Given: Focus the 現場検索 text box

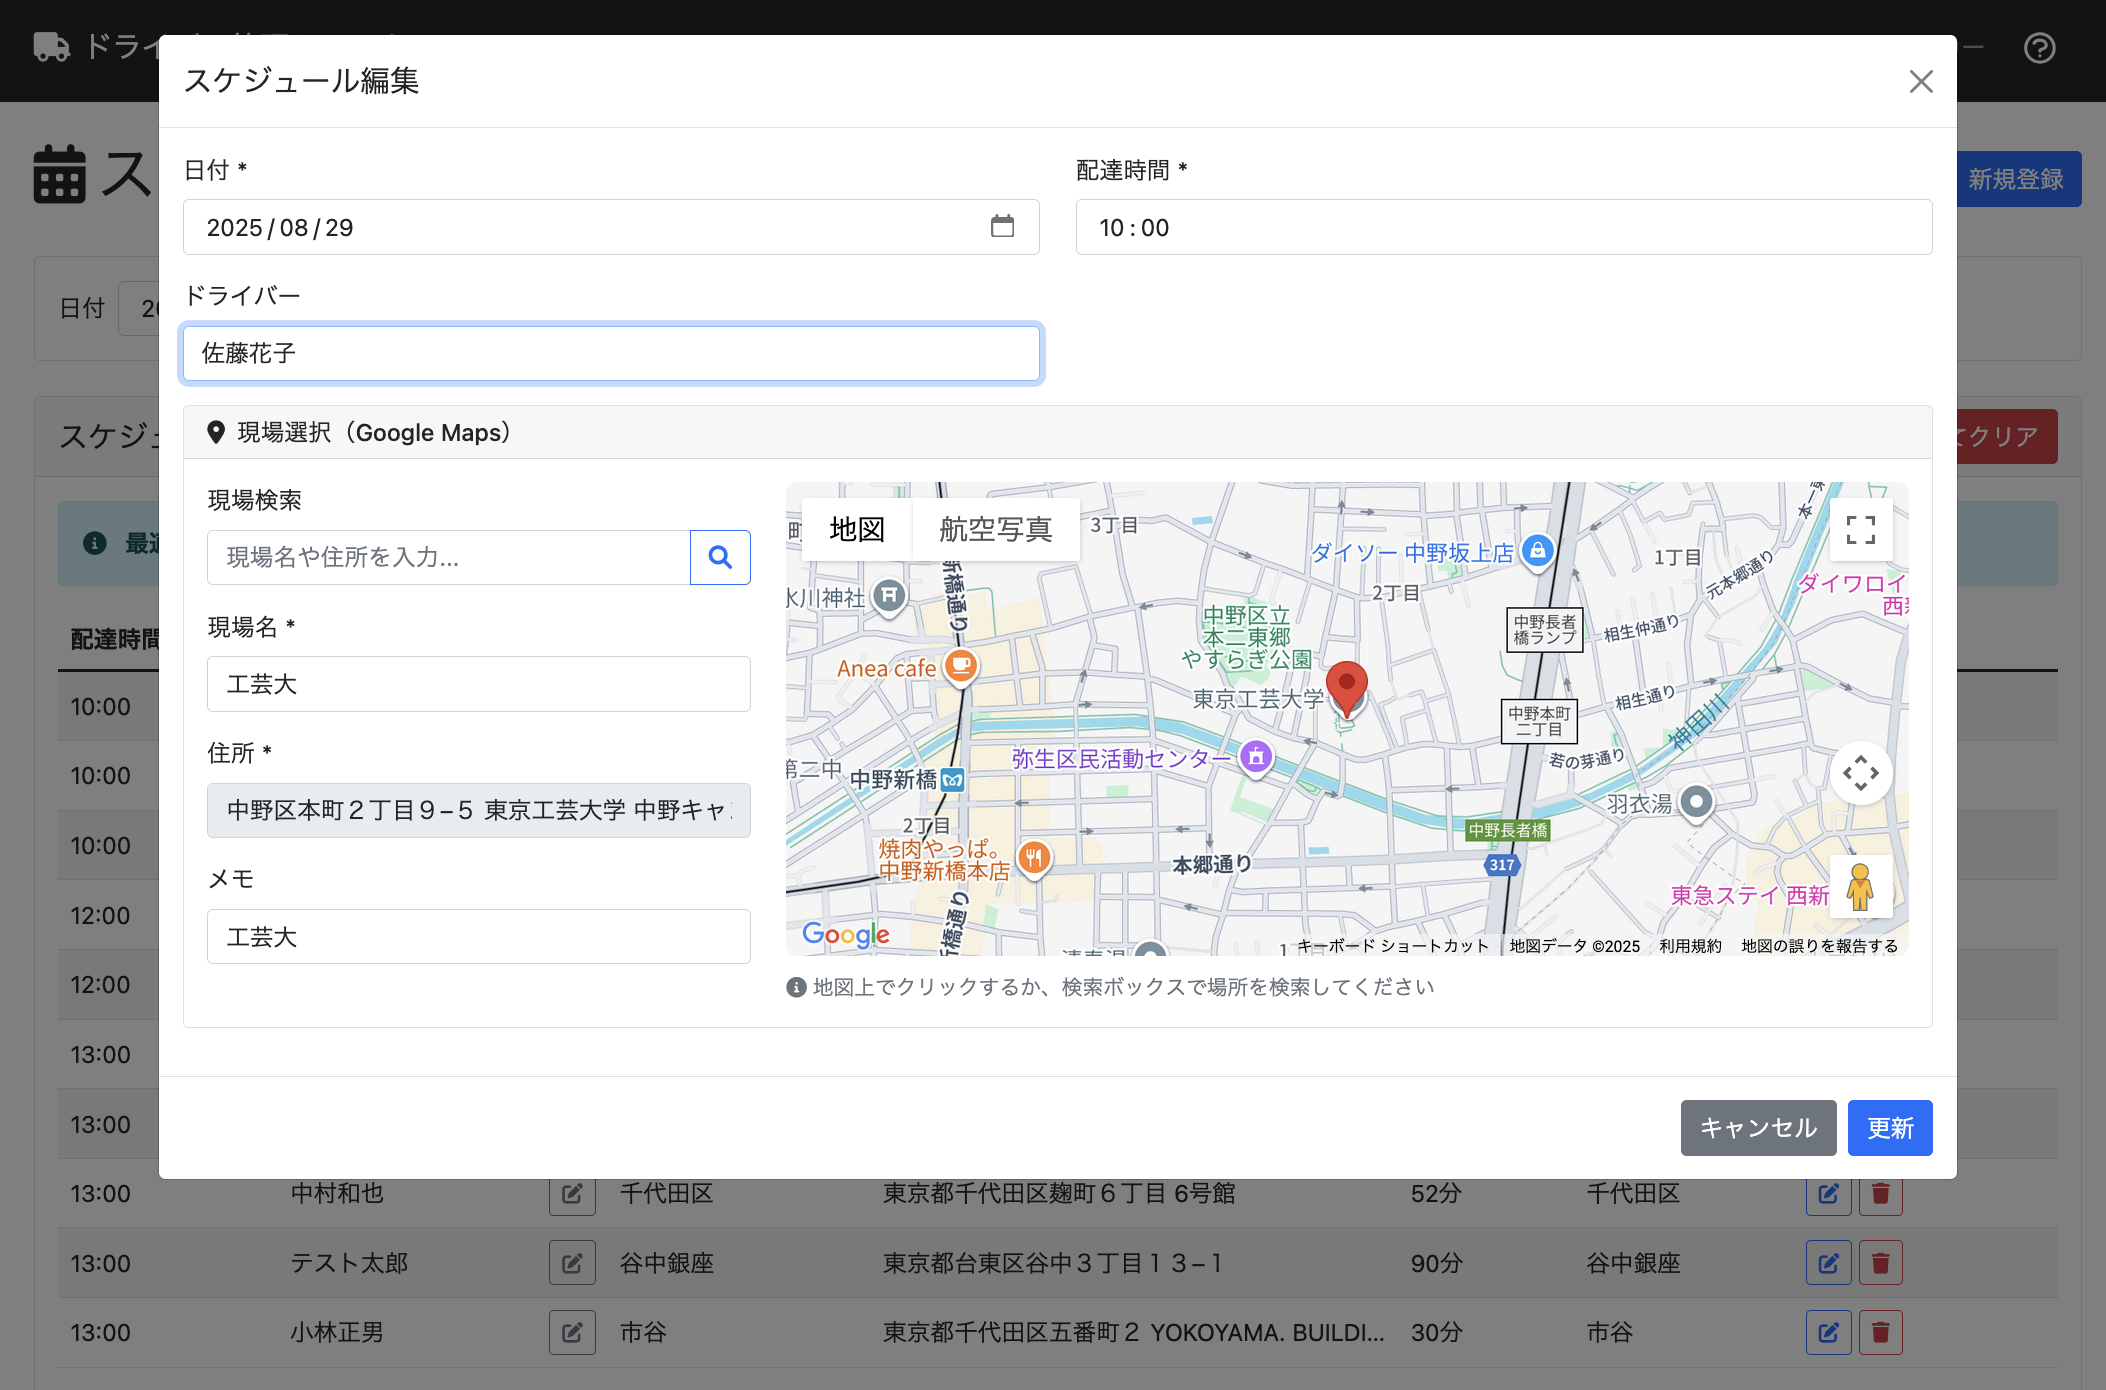Looking at the screenshot, I should click(x=448, y=557).
